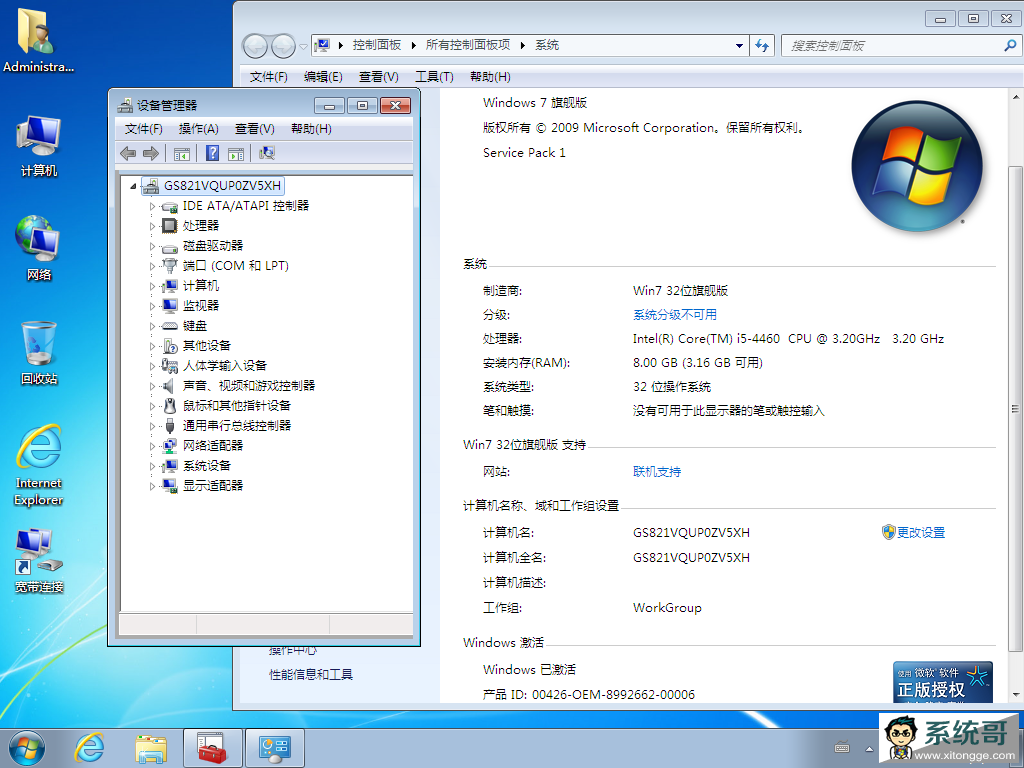The height and width of the screenshot is (768, 1024).
Task: Expand the 人体学输入设备 tree node
Action: [153, 366]
